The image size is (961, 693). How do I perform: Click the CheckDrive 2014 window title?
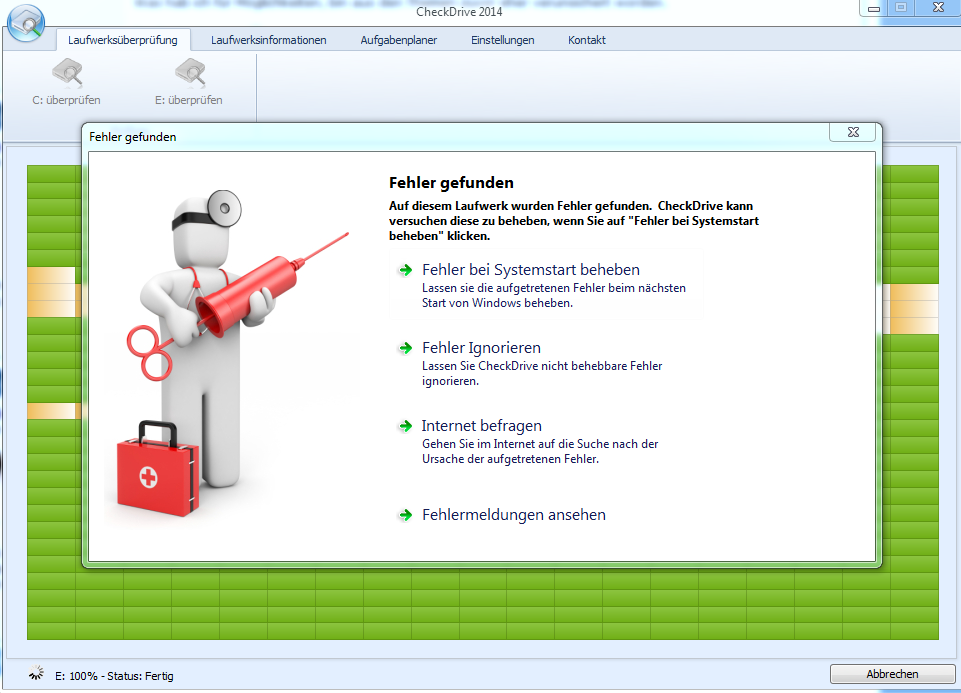click(x=459, y=12)
